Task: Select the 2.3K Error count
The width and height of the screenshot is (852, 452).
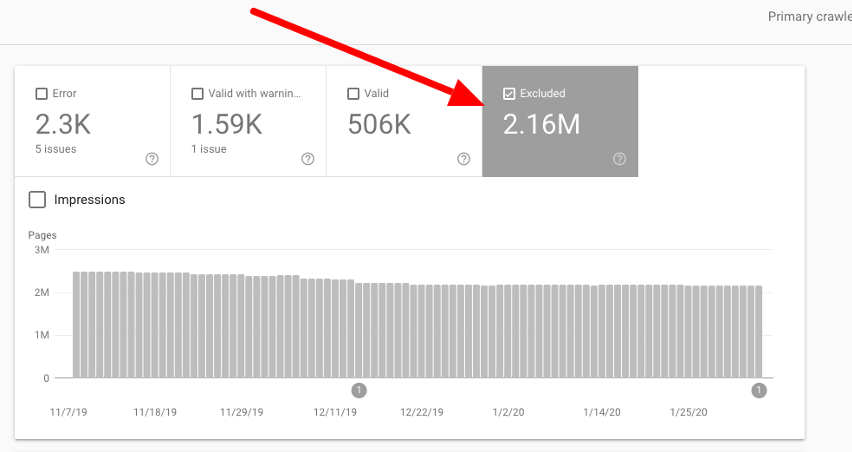Action: click(64, 124)
